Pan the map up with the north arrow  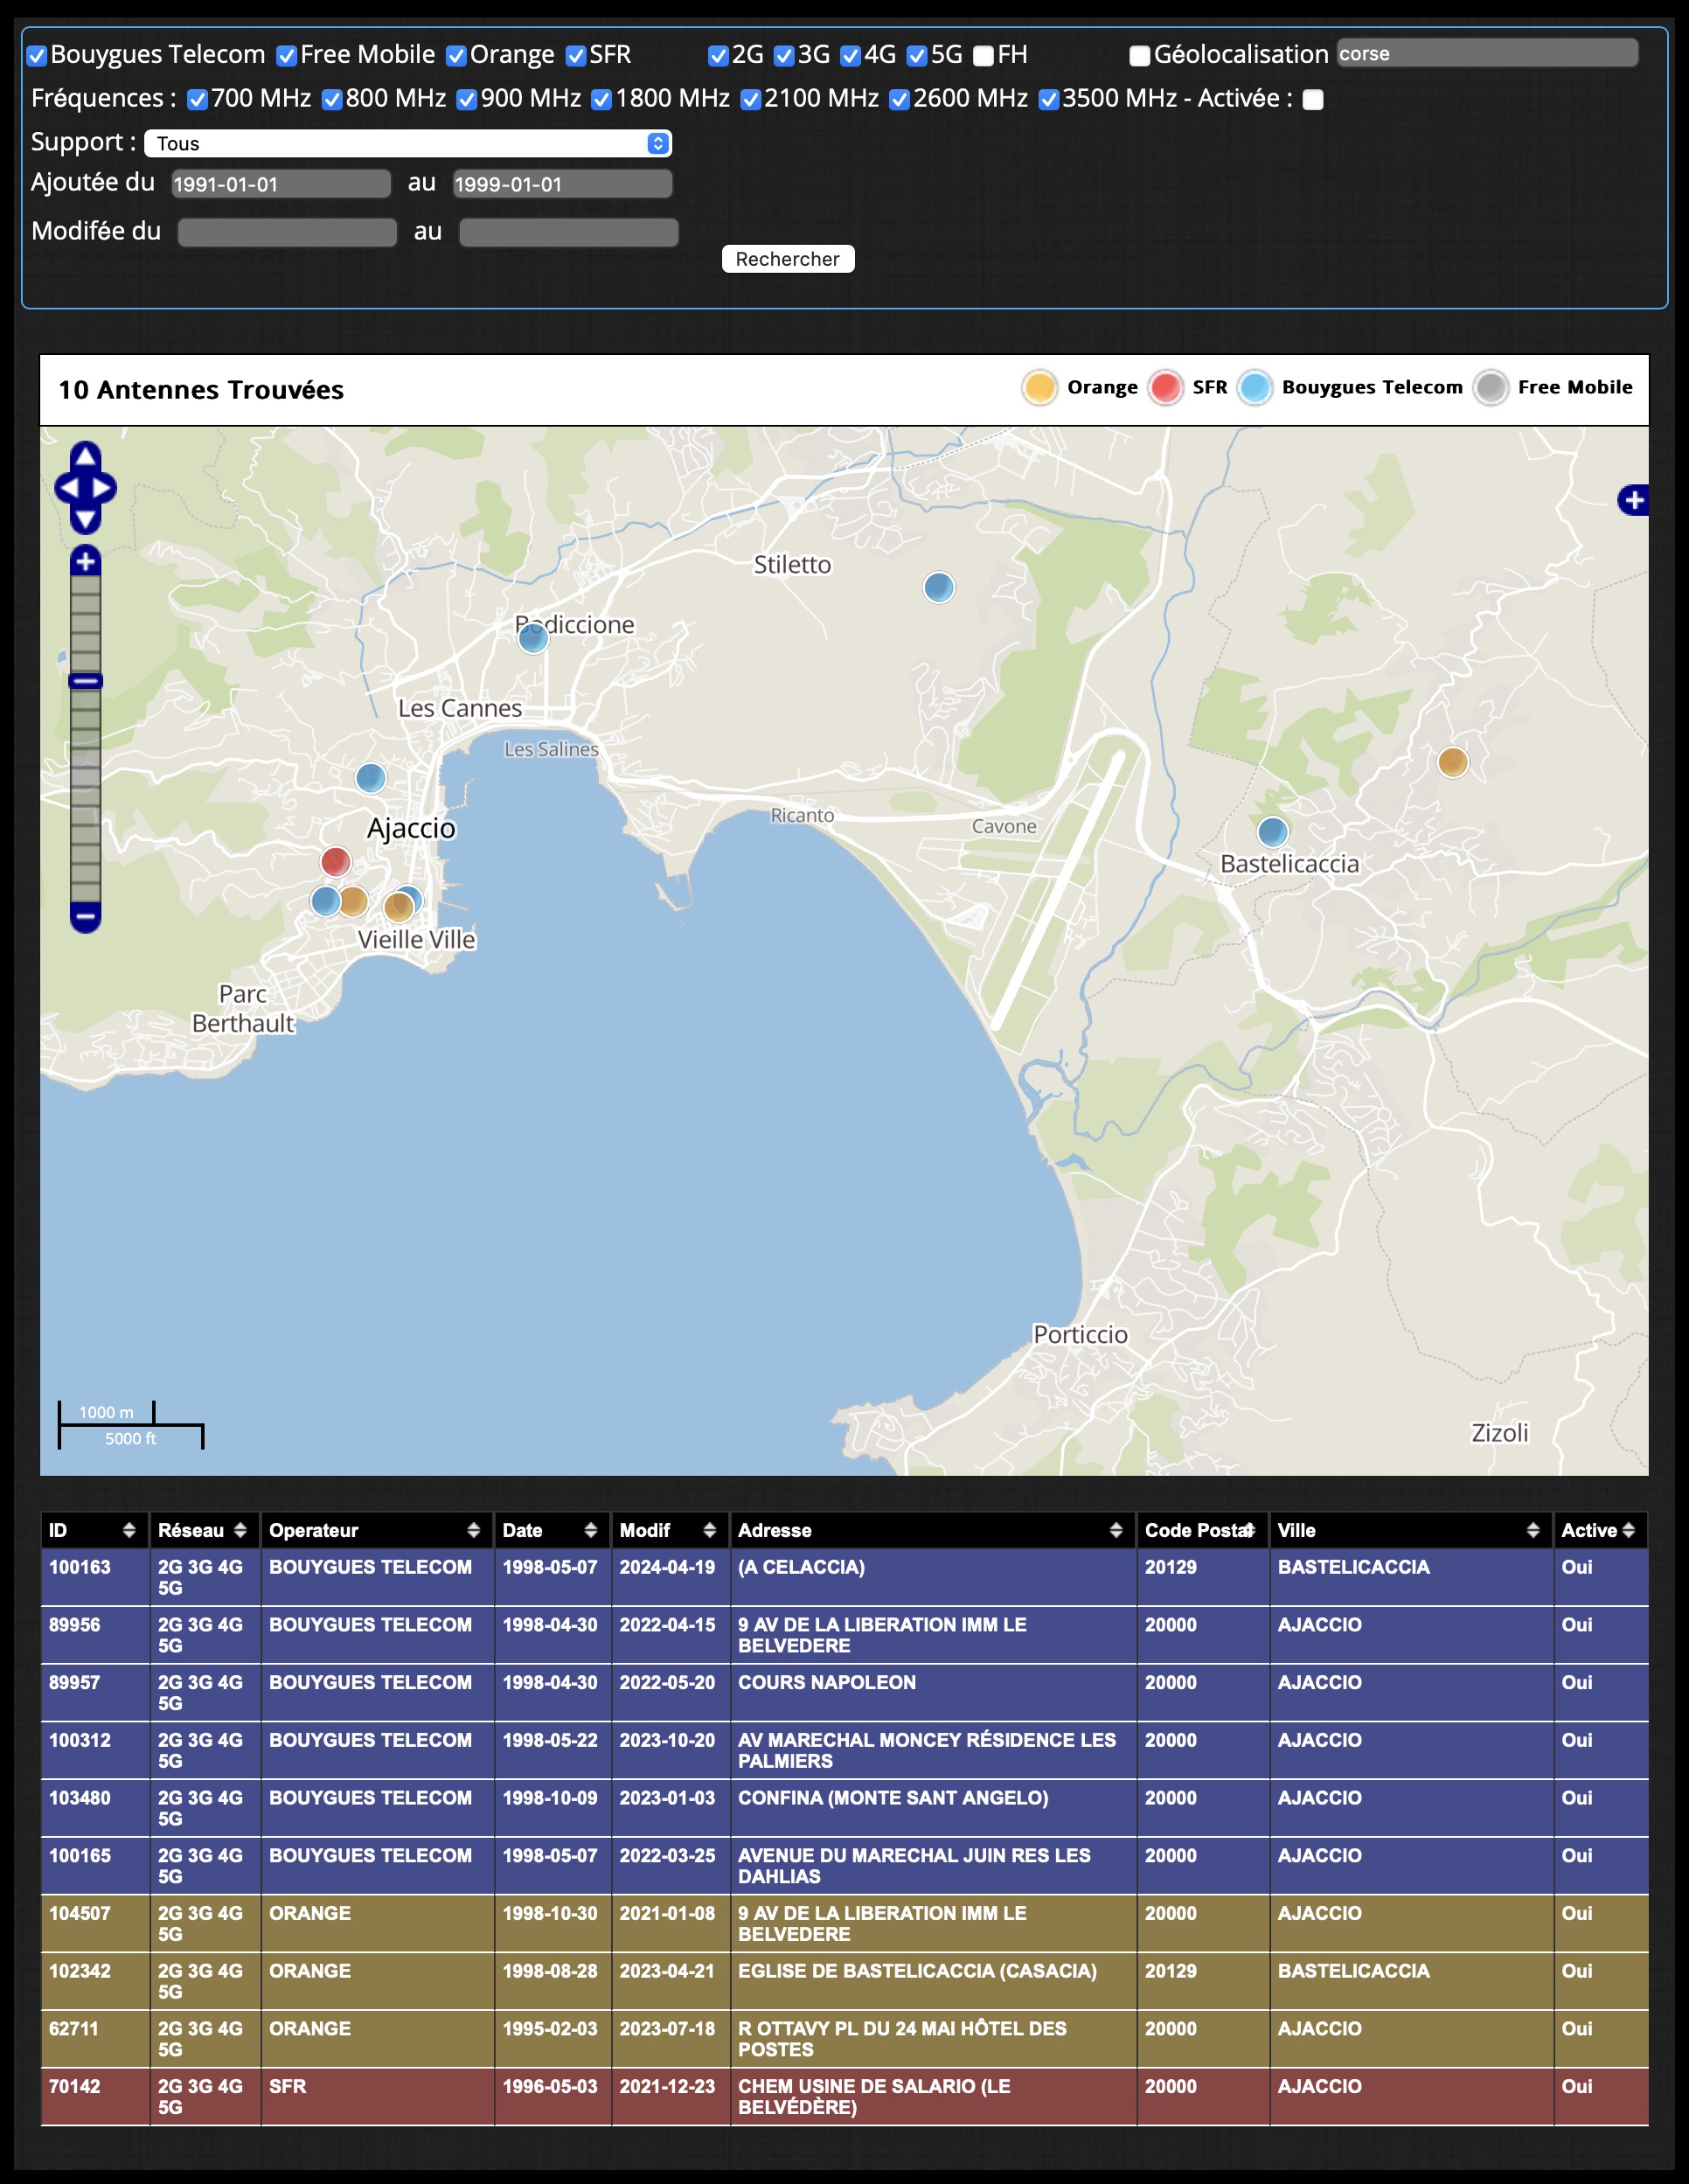(x=85, y=457)
